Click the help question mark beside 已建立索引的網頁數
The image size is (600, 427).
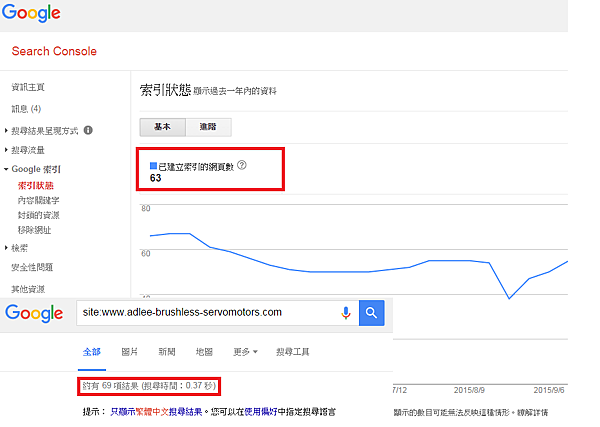point(242,165)
